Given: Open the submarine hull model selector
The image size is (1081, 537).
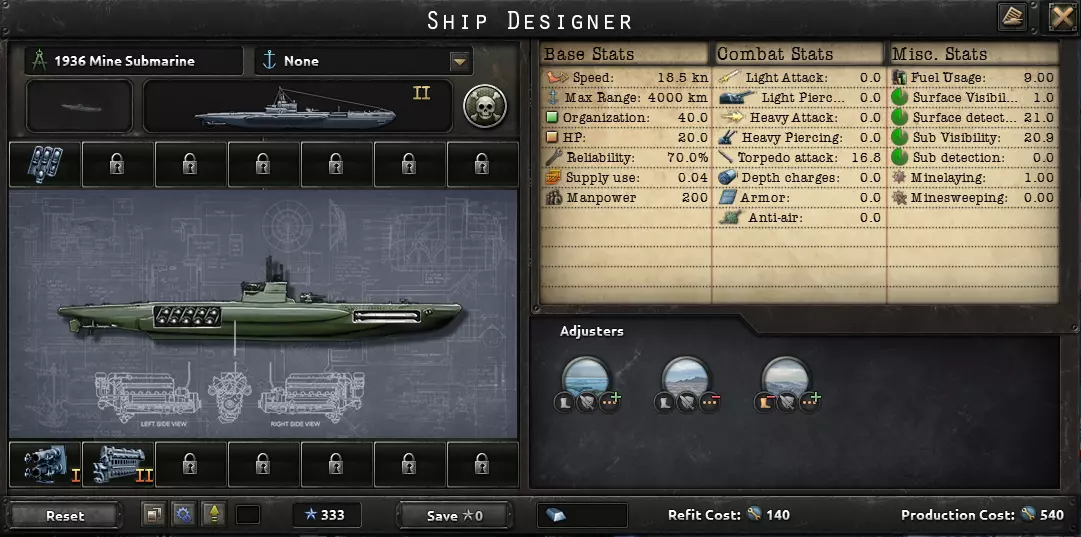Looking at the screenshot, I should pos(297,105).
